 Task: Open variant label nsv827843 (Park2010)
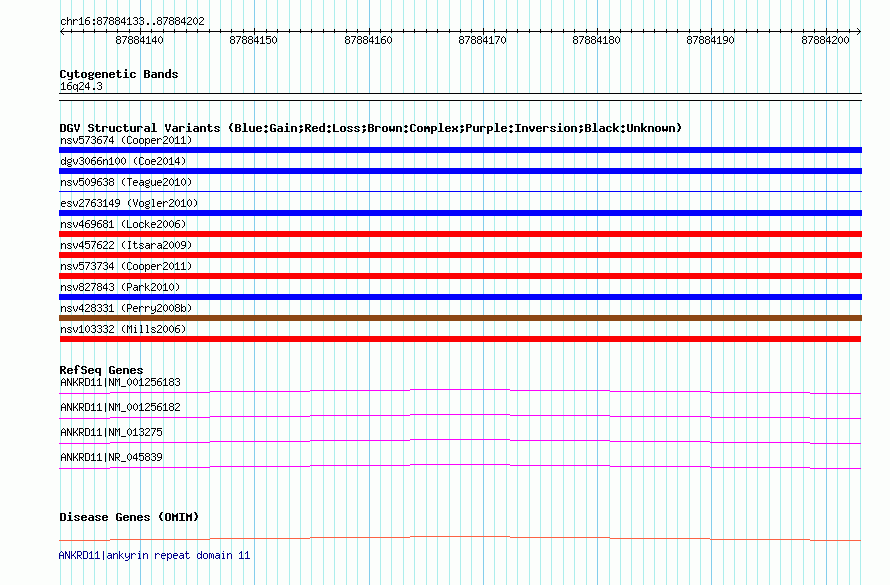coord(120,287)
